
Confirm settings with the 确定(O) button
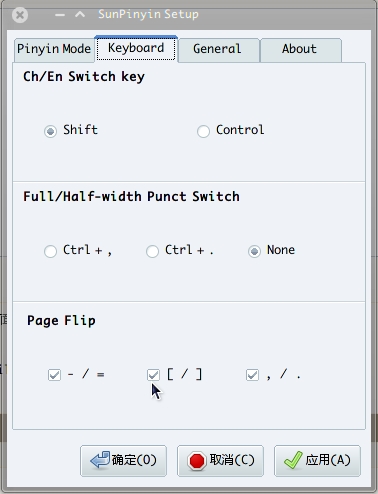pyautogui.click(x=123, y=461)
